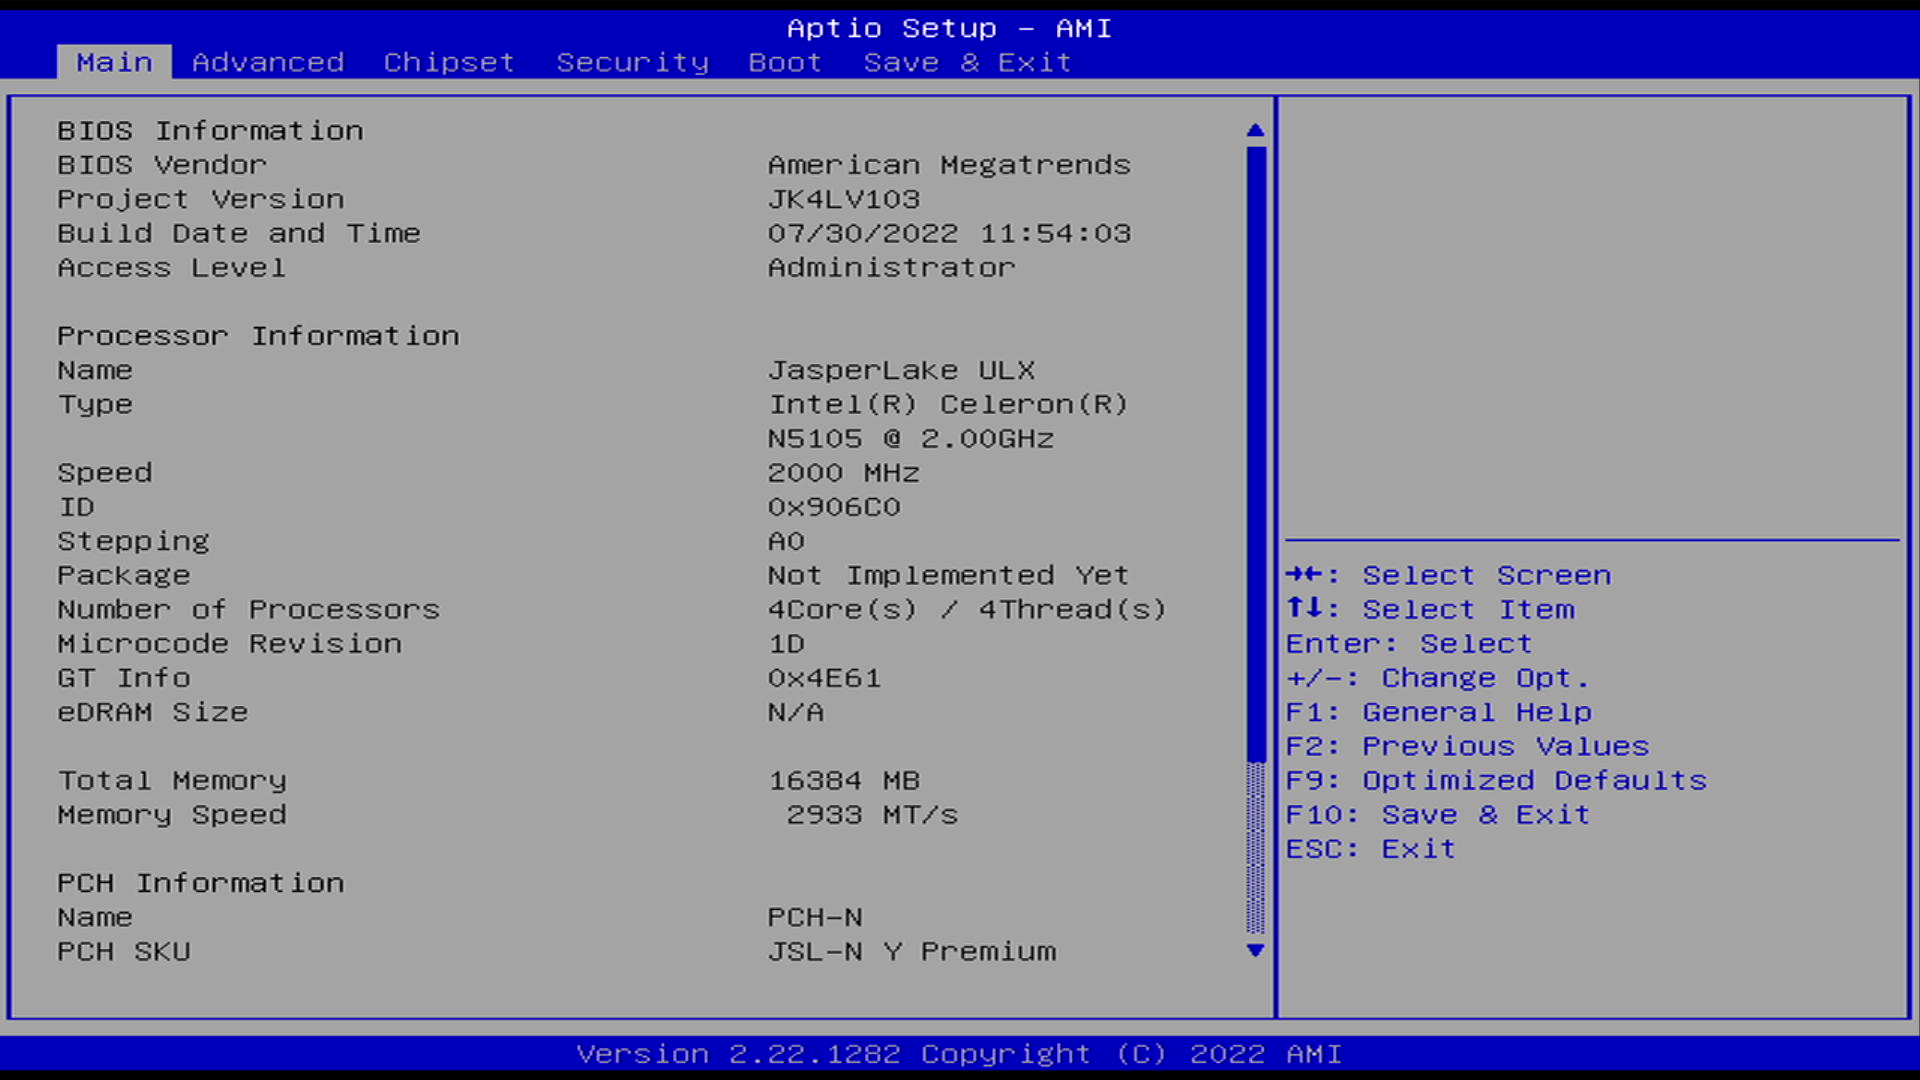
Task: Select the Boot tab
Action: tap(785, 62)
